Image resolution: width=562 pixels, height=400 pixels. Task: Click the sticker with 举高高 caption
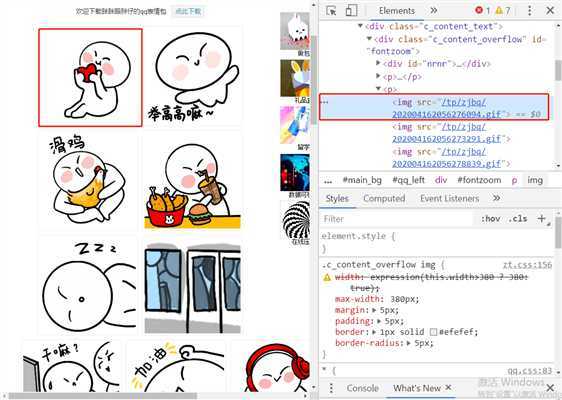point(194,76)
